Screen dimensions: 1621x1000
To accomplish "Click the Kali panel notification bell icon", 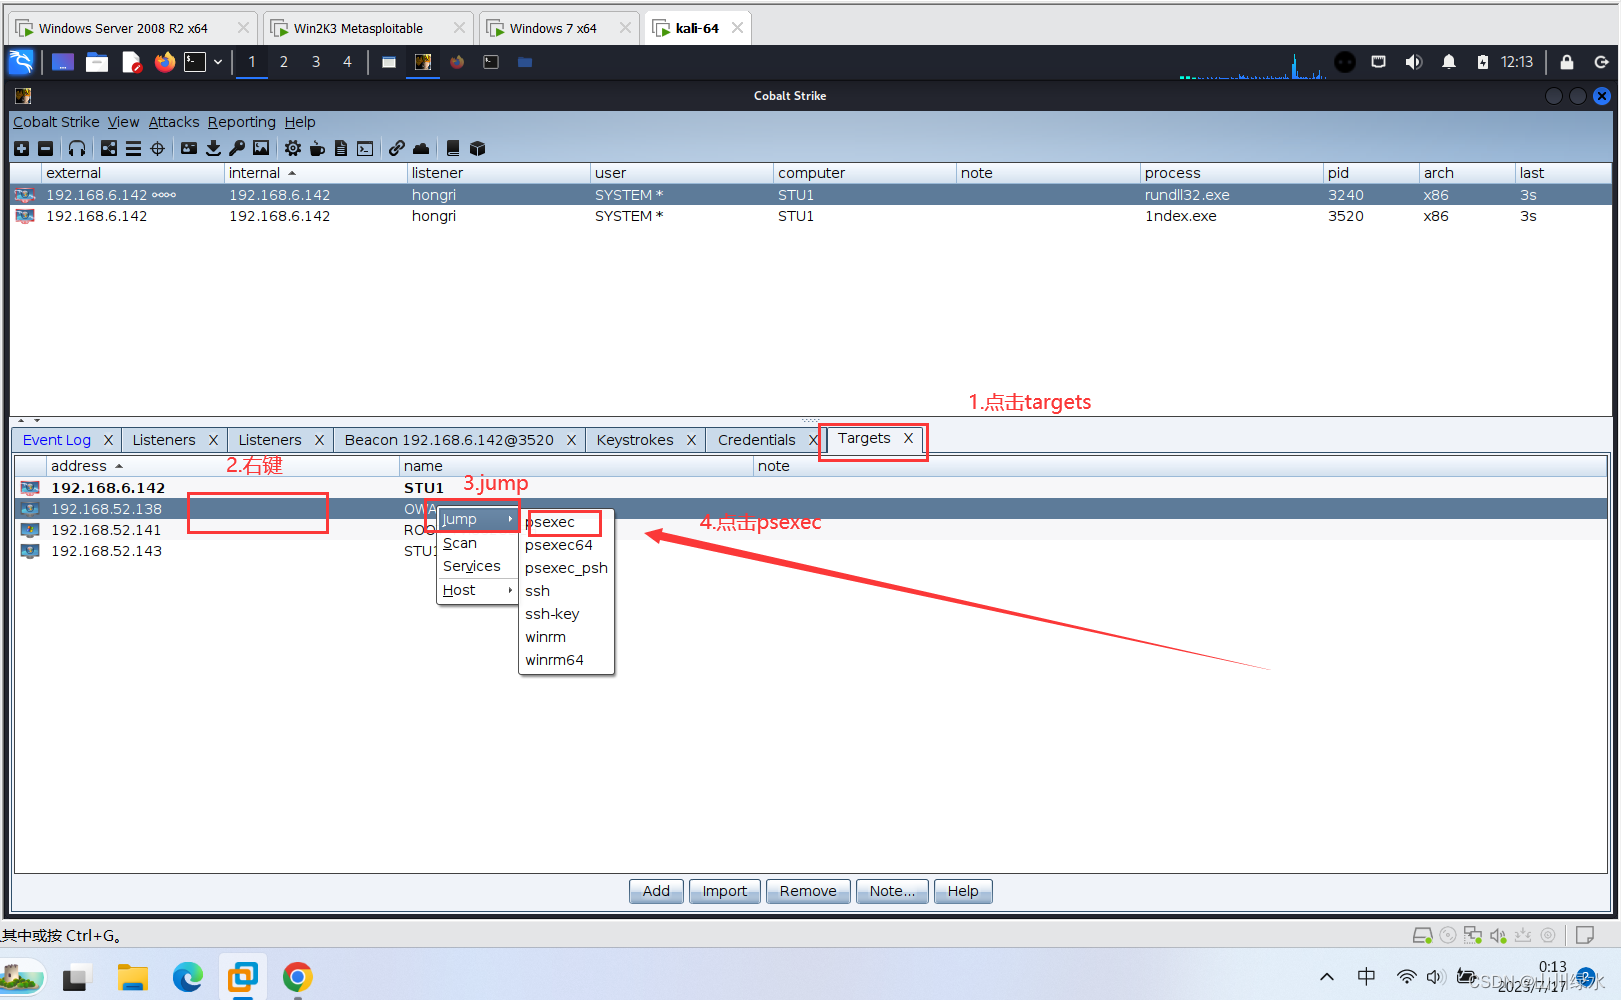I will tap(1449, 62).
